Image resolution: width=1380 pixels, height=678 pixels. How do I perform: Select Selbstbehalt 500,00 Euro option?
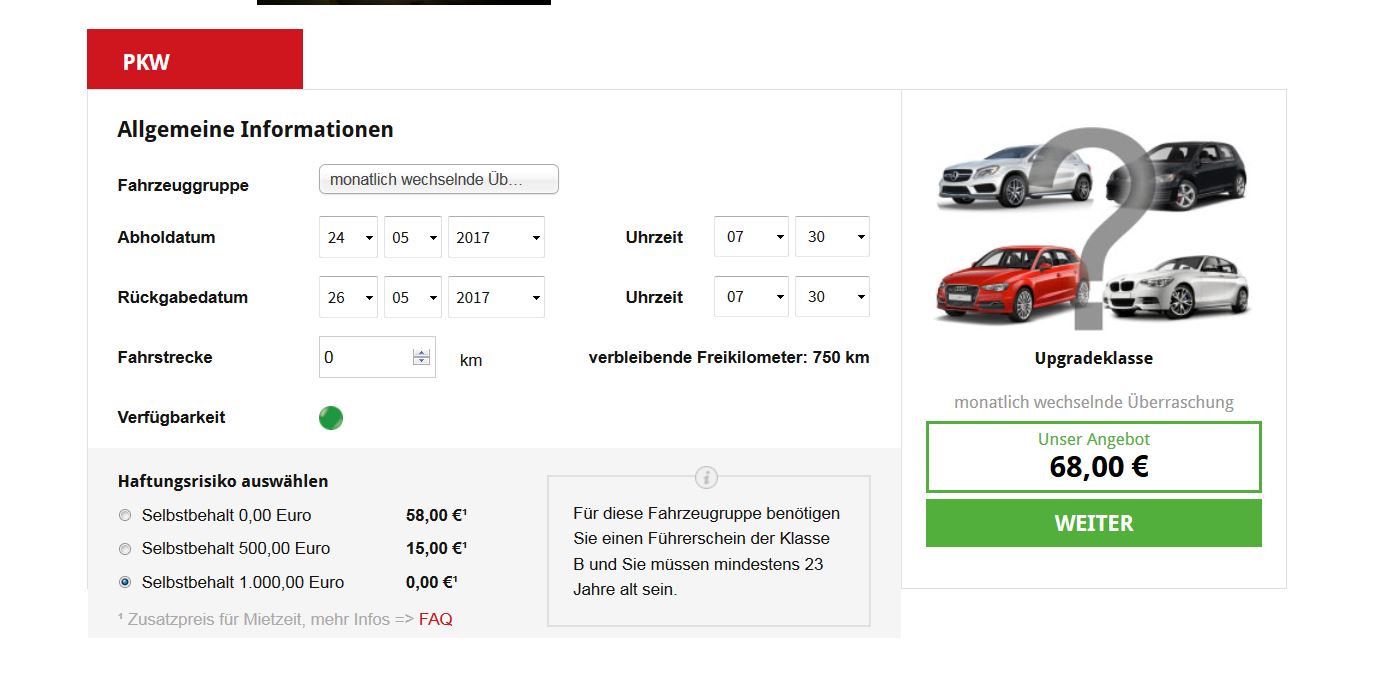pyautogui.click(x=125, y=549)
